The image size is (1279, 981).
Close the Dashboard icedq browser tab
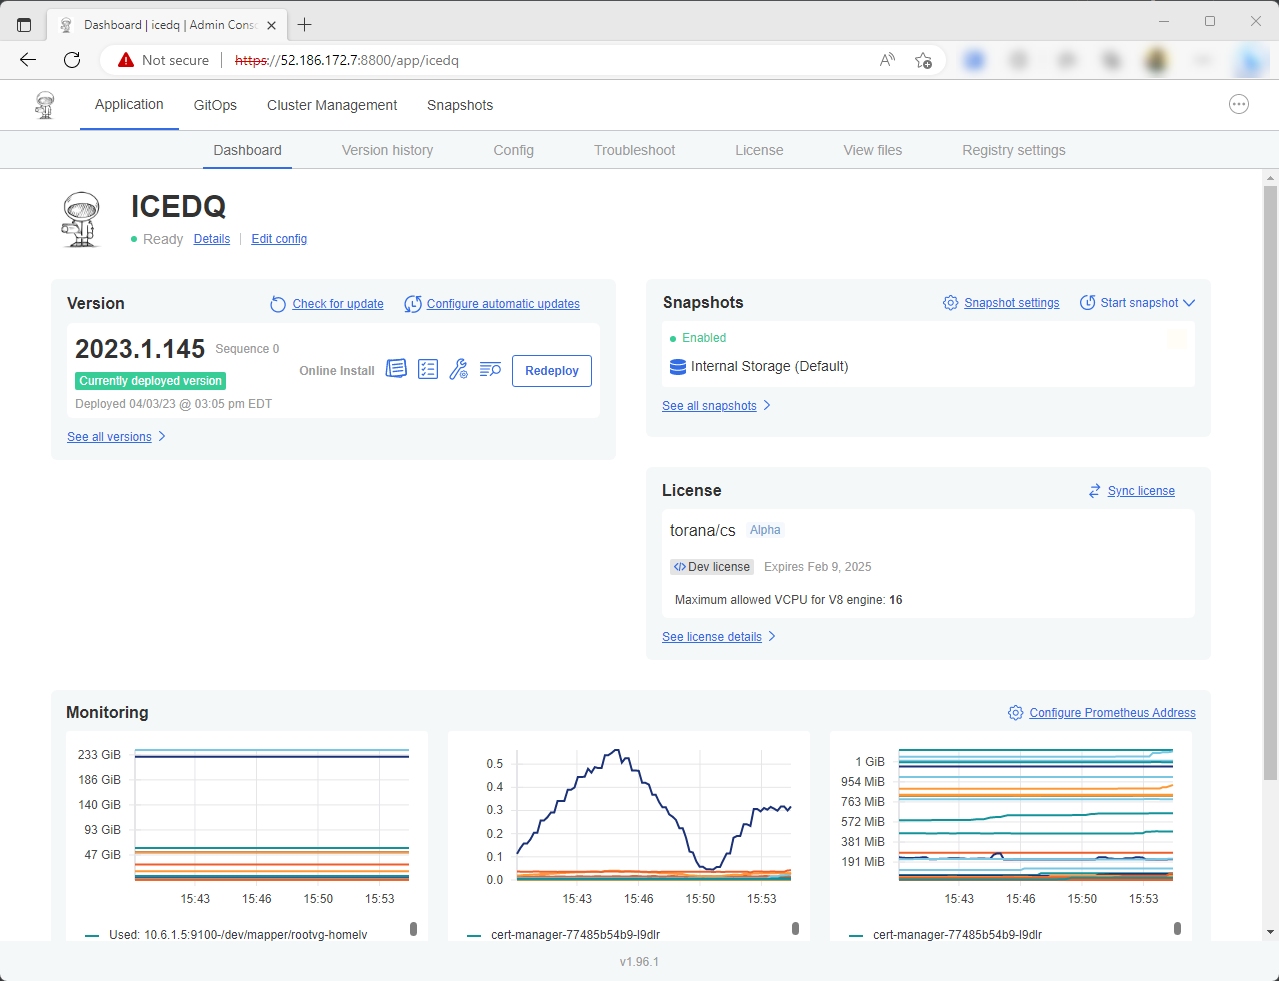pyautogui.click(x=271, y=25)
